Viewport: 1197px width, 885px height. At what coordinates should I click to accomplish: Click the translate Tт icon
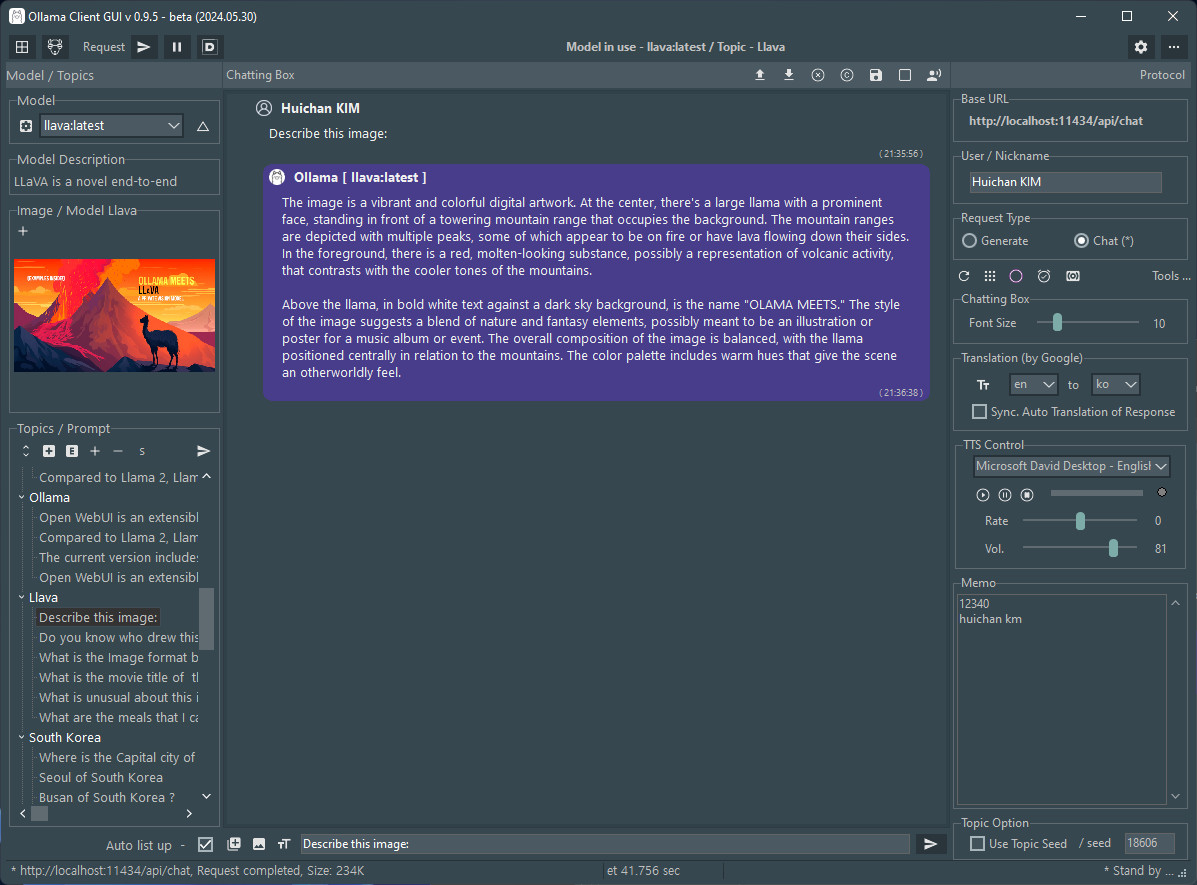pyautogui.click(x=983, y=385)
